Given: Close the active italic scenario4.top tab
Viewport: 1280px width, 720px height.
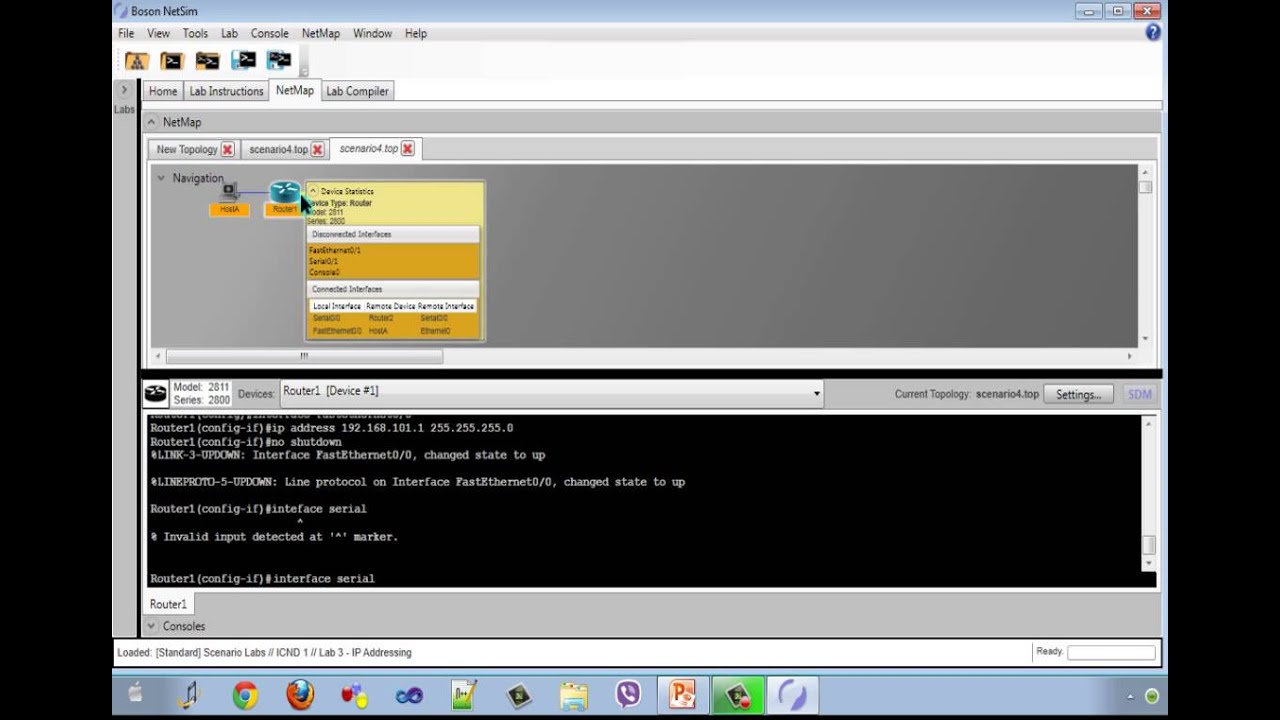Looking at the screenshot, I should 407,149.
